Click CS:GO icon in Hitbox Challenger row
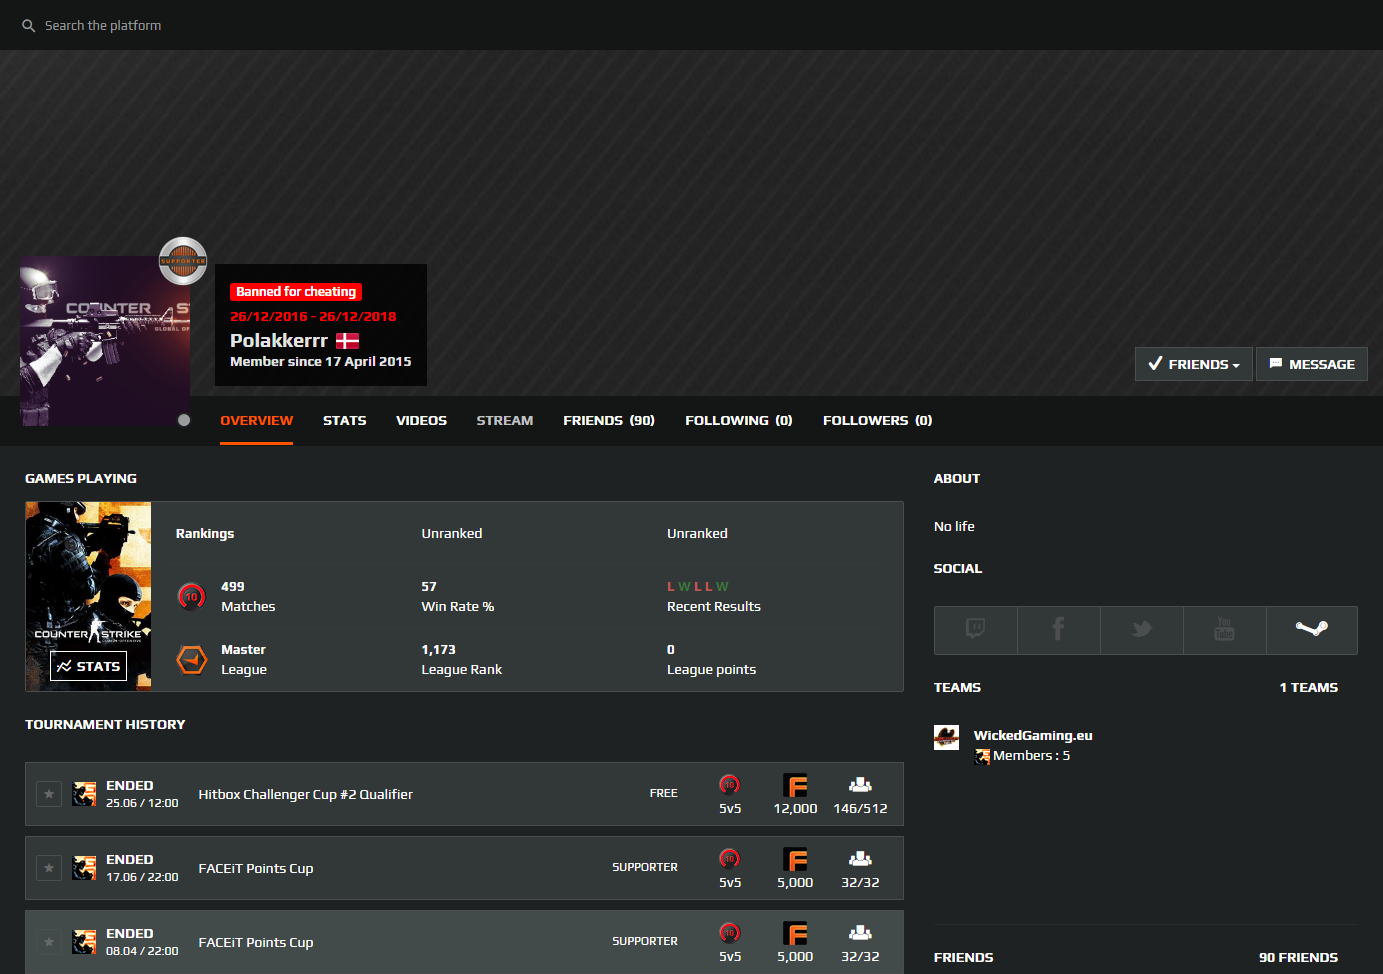The width and height of the screenshot is (1383, 974). point(85,794)
